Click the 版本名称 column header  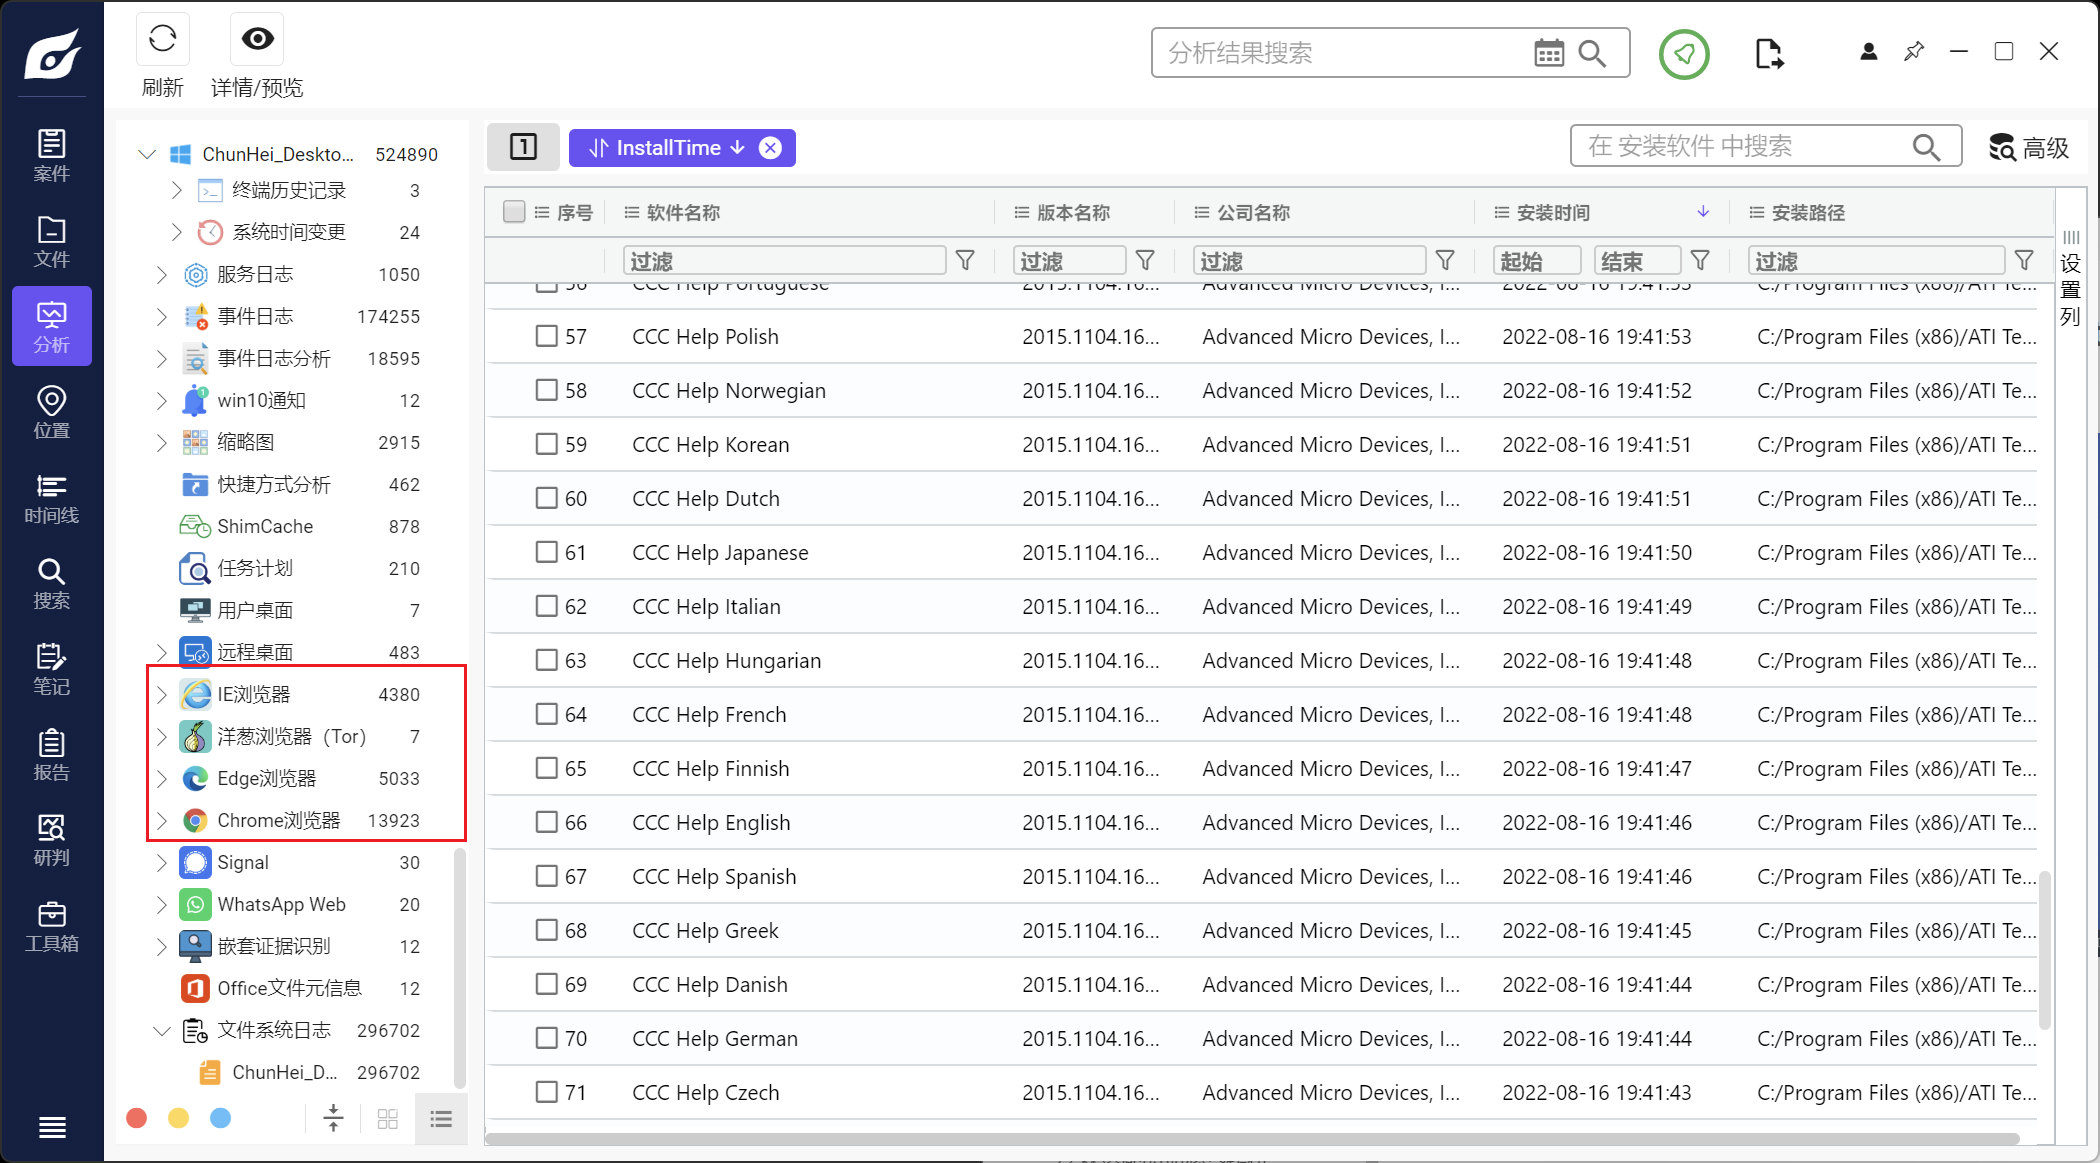coord(1073,212)
